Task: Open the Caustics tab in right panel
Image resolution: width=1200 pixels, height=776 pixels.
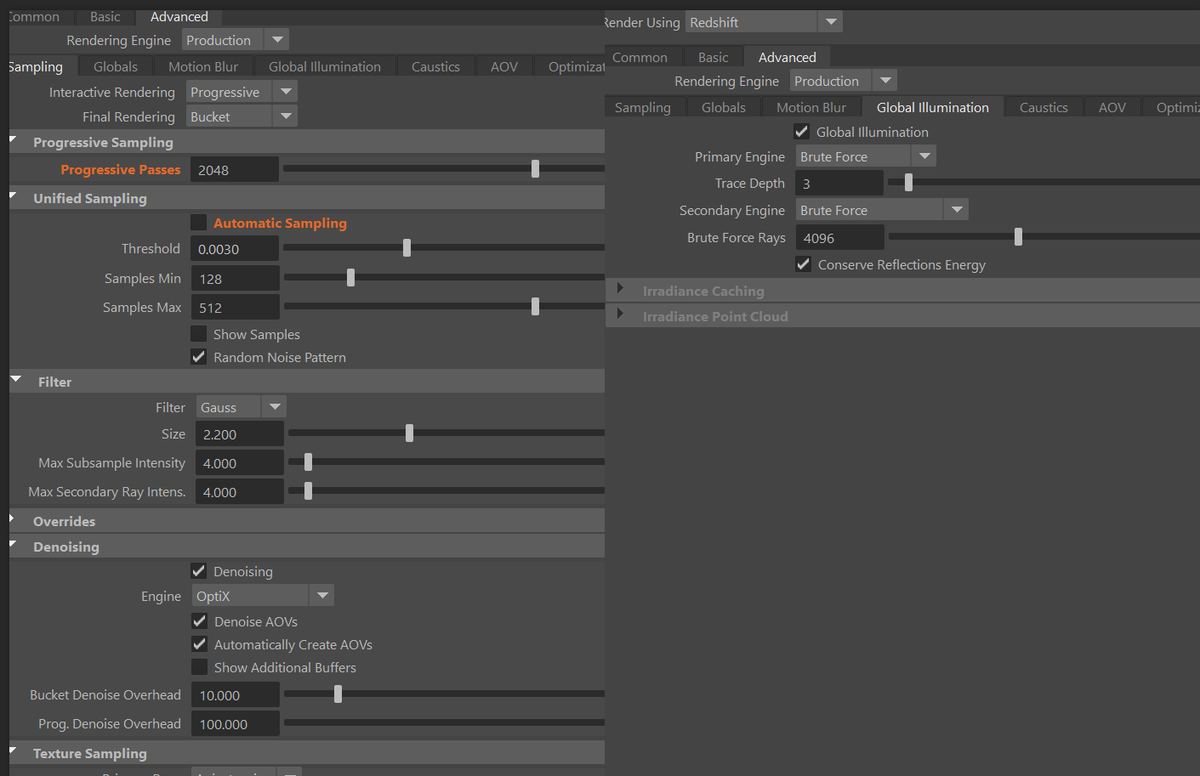Action: (1044, 107)
